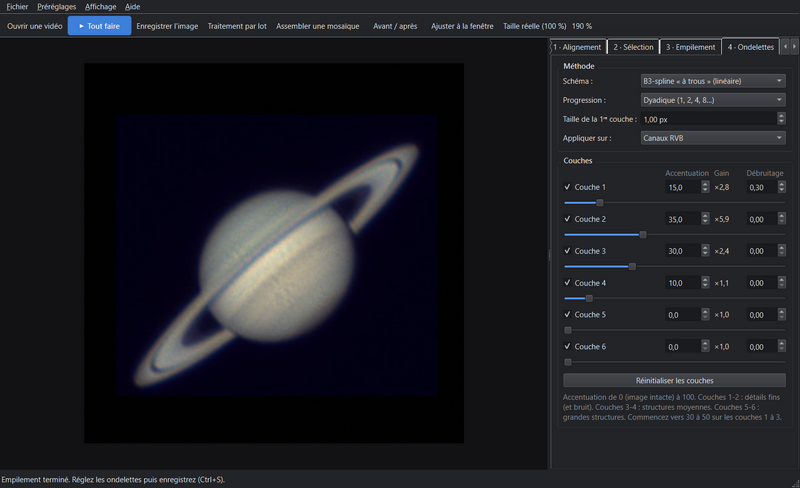Click Ajuster à la fenêtre
The width and height of the screenshot is (800, 488).
point(462,26)
